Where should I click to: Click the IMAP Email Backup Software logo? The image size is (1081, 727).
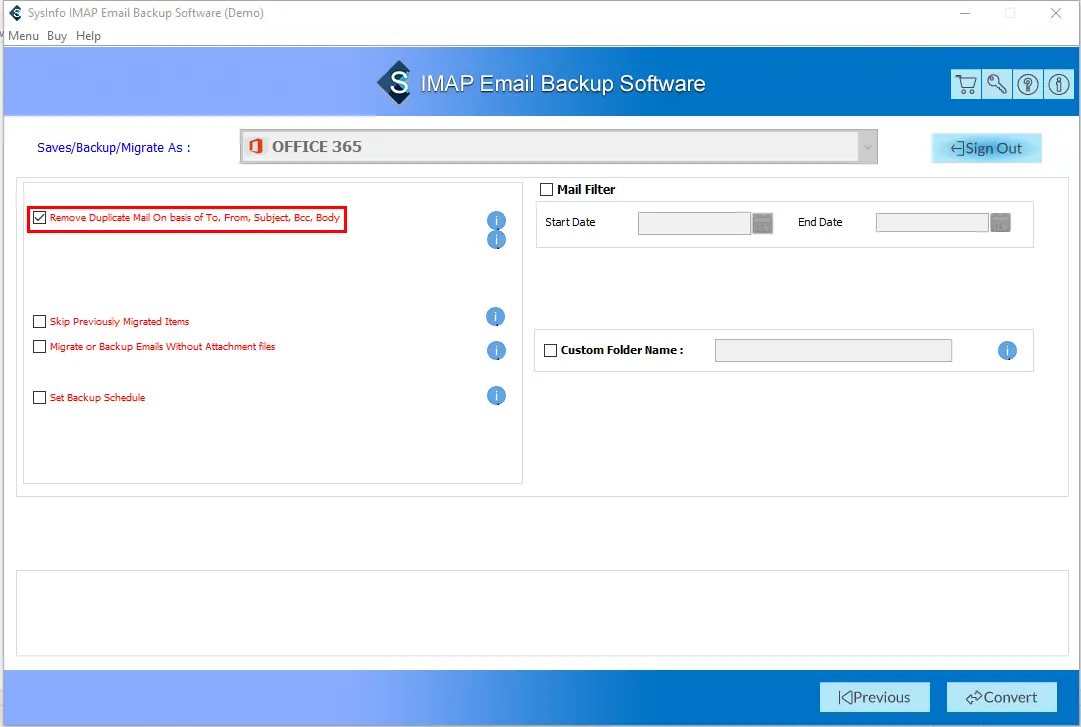pyautogui.click(x=396, y=83)
